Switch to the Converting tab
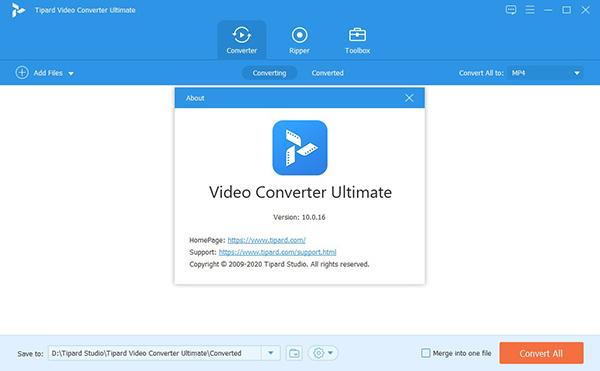600x371 pixels. point(269,73)
